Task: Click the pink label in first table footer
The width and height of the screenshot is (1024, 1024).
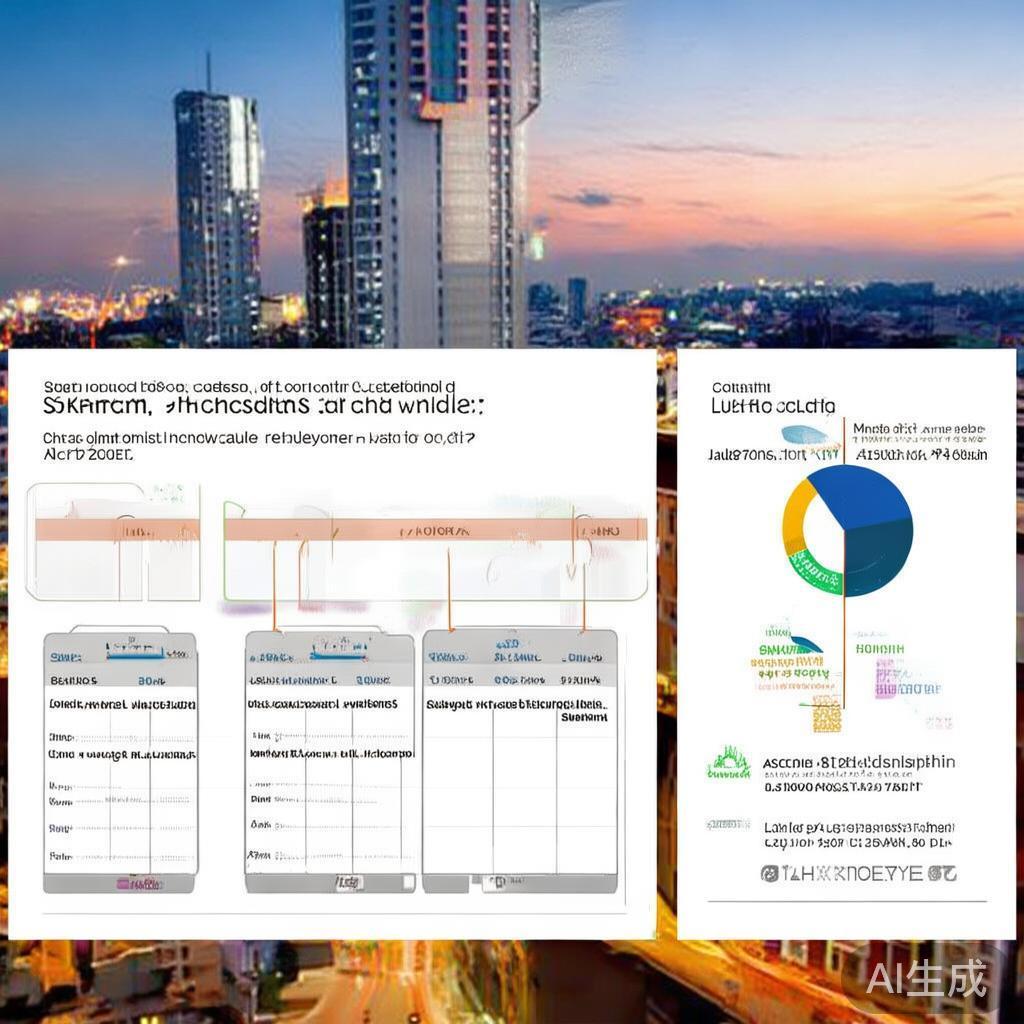Action: tap(138, 884)
